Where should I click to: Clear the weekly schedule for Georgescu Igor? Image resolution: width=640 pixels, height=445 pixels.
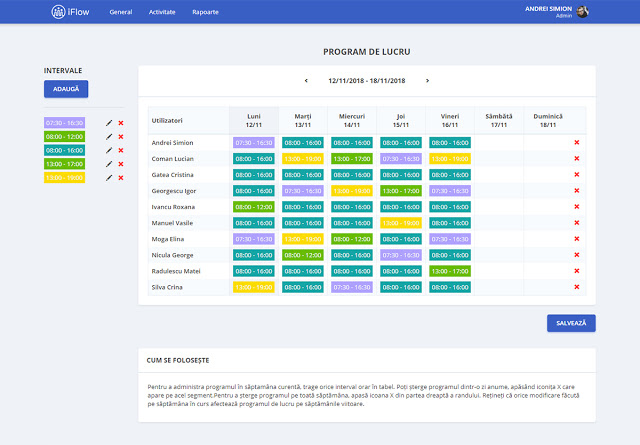577,190
